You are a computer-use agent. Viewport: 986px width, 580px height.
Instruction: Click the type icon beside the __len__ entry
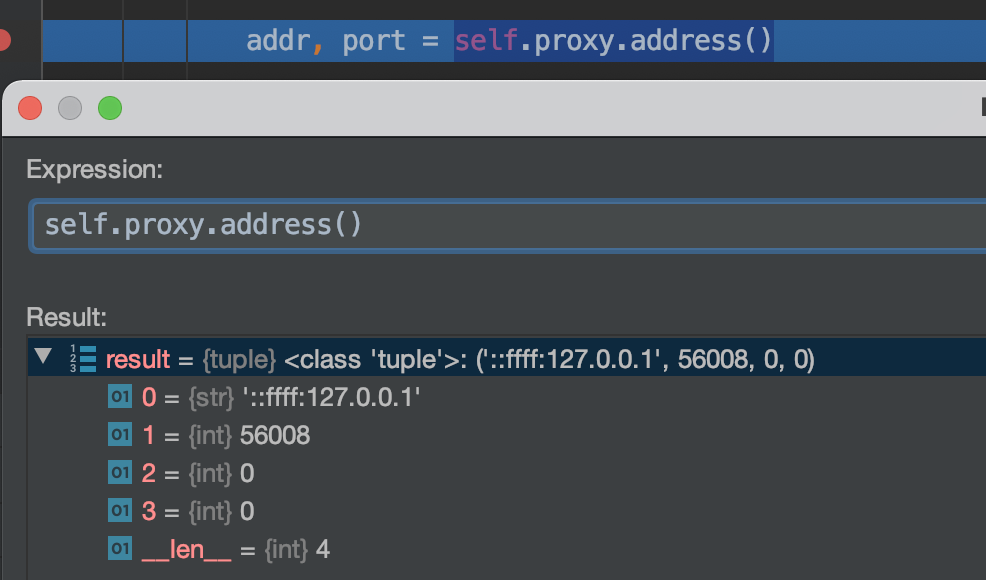(119, 549)
